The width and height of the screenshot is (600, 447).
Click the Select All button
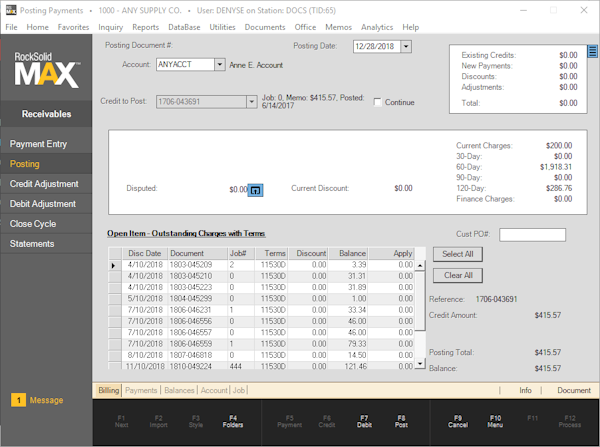coord(458,255)
